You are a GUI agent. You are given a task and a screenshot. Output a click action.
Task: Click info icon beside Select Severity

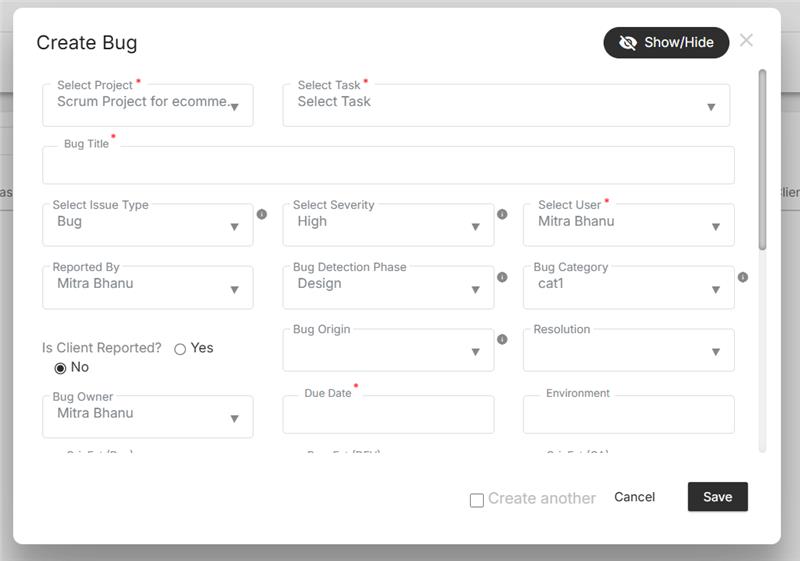502,214
